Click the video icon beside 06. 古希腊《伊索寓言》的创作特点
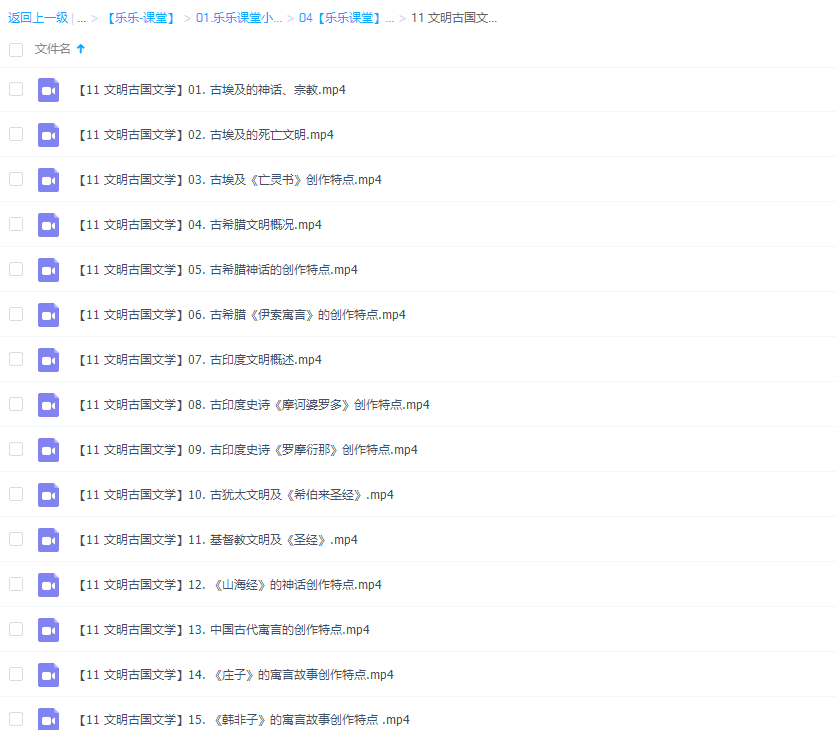836x730 pixels. 48,314
